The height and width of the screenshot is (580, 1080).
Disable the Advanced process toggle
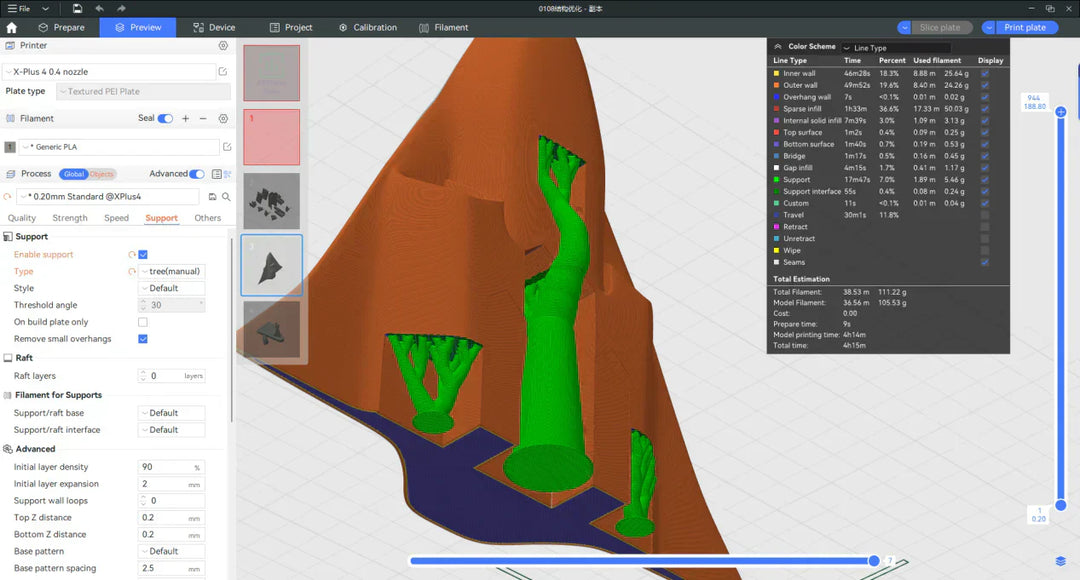pyautogui.click(x=197, y=173)
